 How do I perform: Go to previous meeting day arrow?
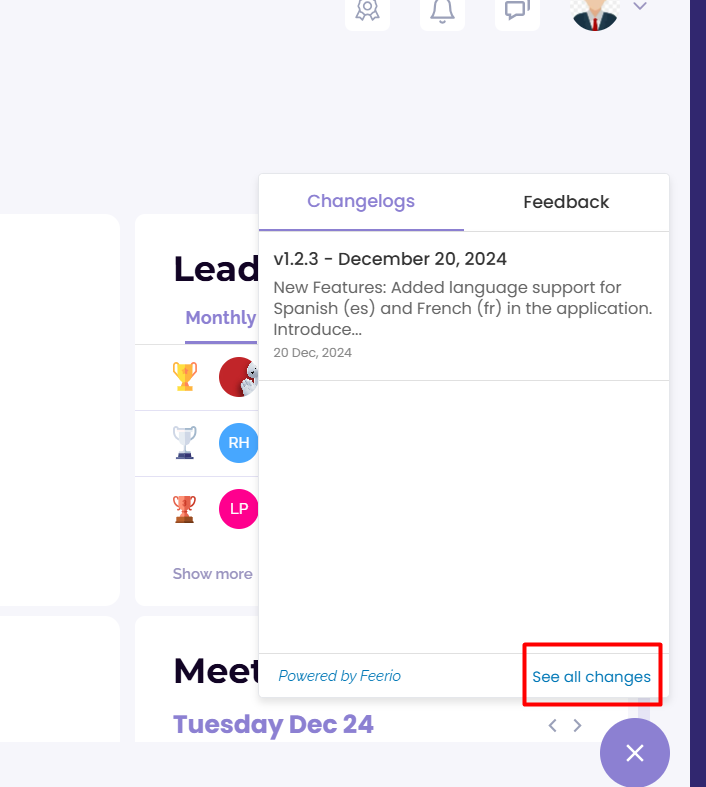(x=552, y=725)
